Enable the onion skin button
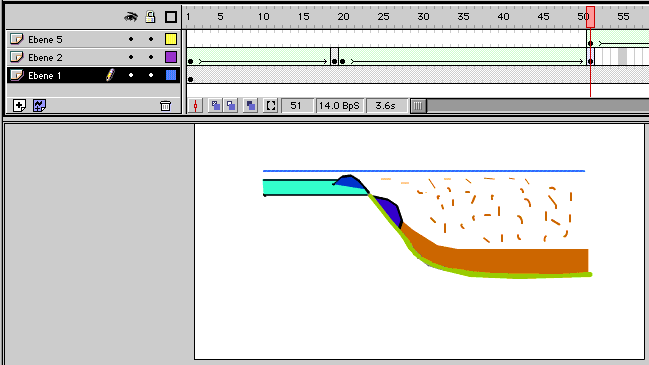 216,106
